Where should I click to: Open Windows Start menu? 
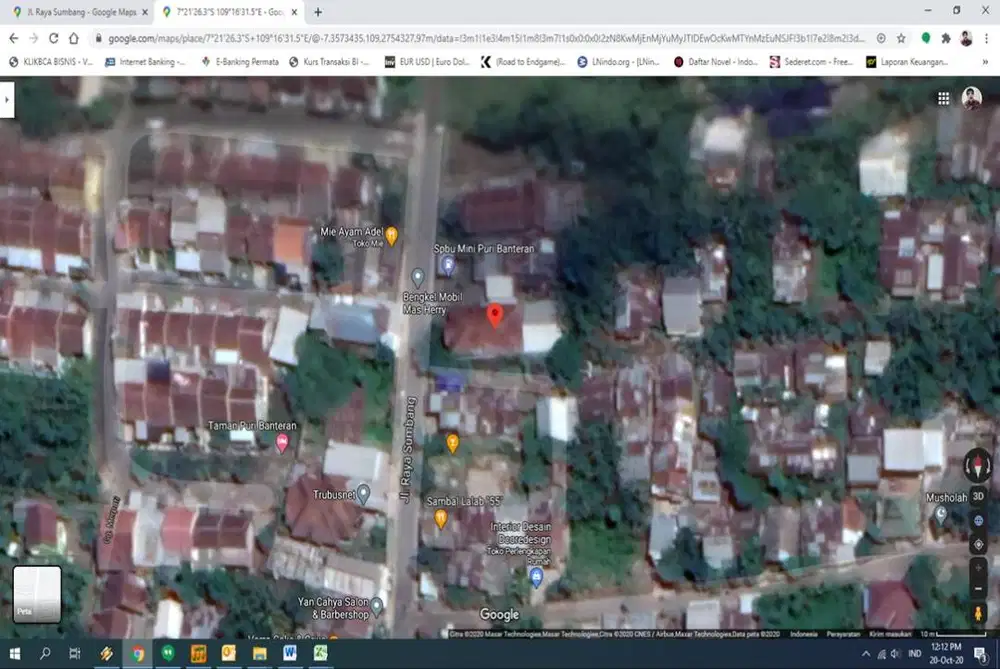pyautogui.click(x=15, y=653)
